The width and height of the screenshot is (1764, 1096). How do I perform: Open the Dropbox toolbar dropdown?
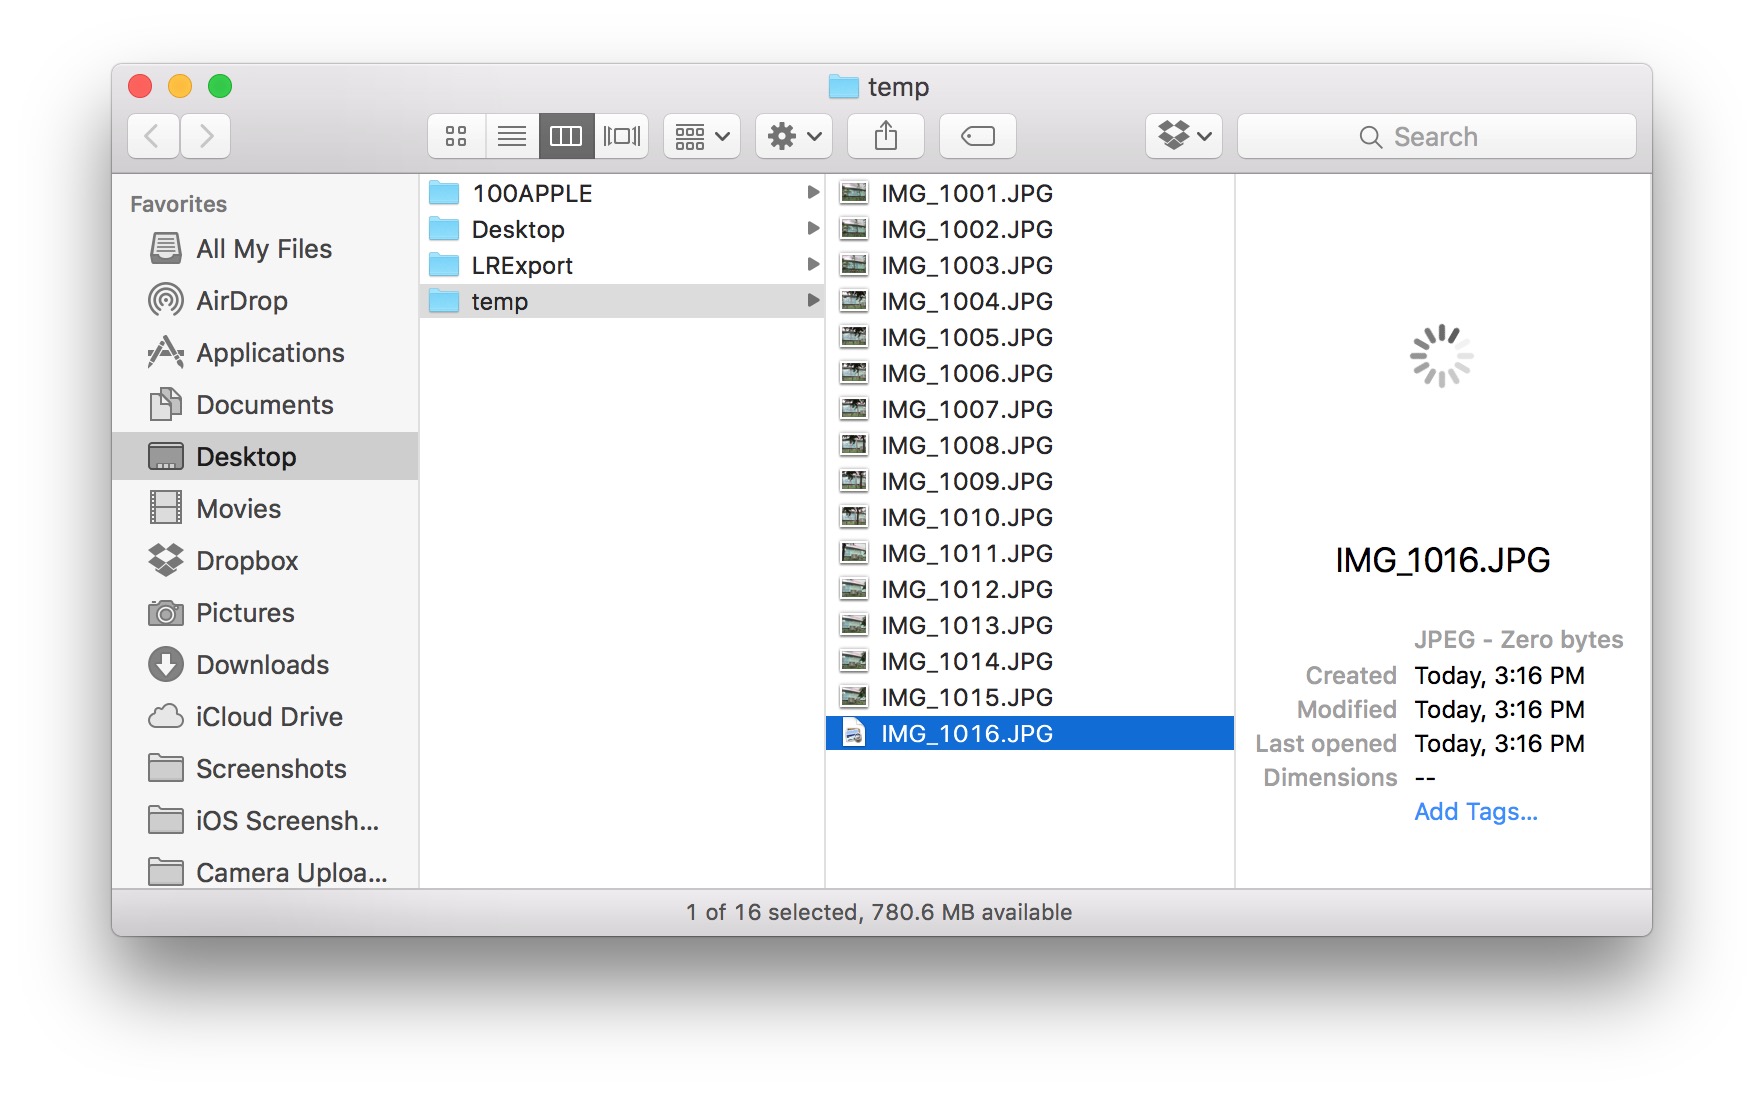pos(1184,136)
